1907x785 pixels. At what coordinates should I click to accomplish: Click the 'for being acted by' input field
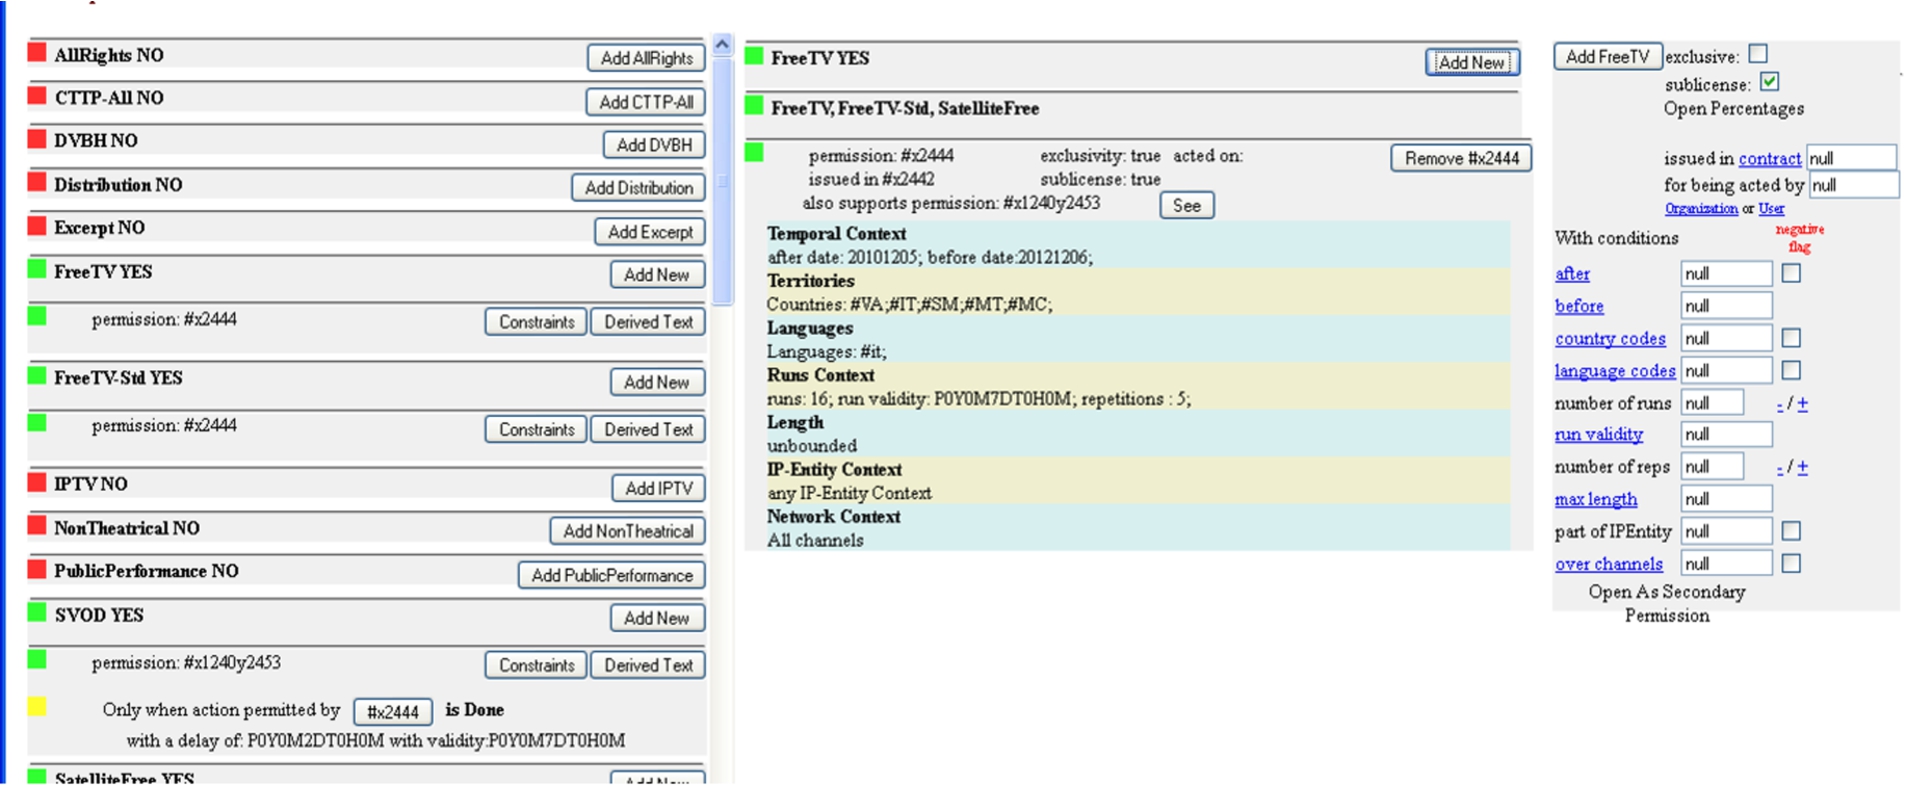click(1853, 185)
